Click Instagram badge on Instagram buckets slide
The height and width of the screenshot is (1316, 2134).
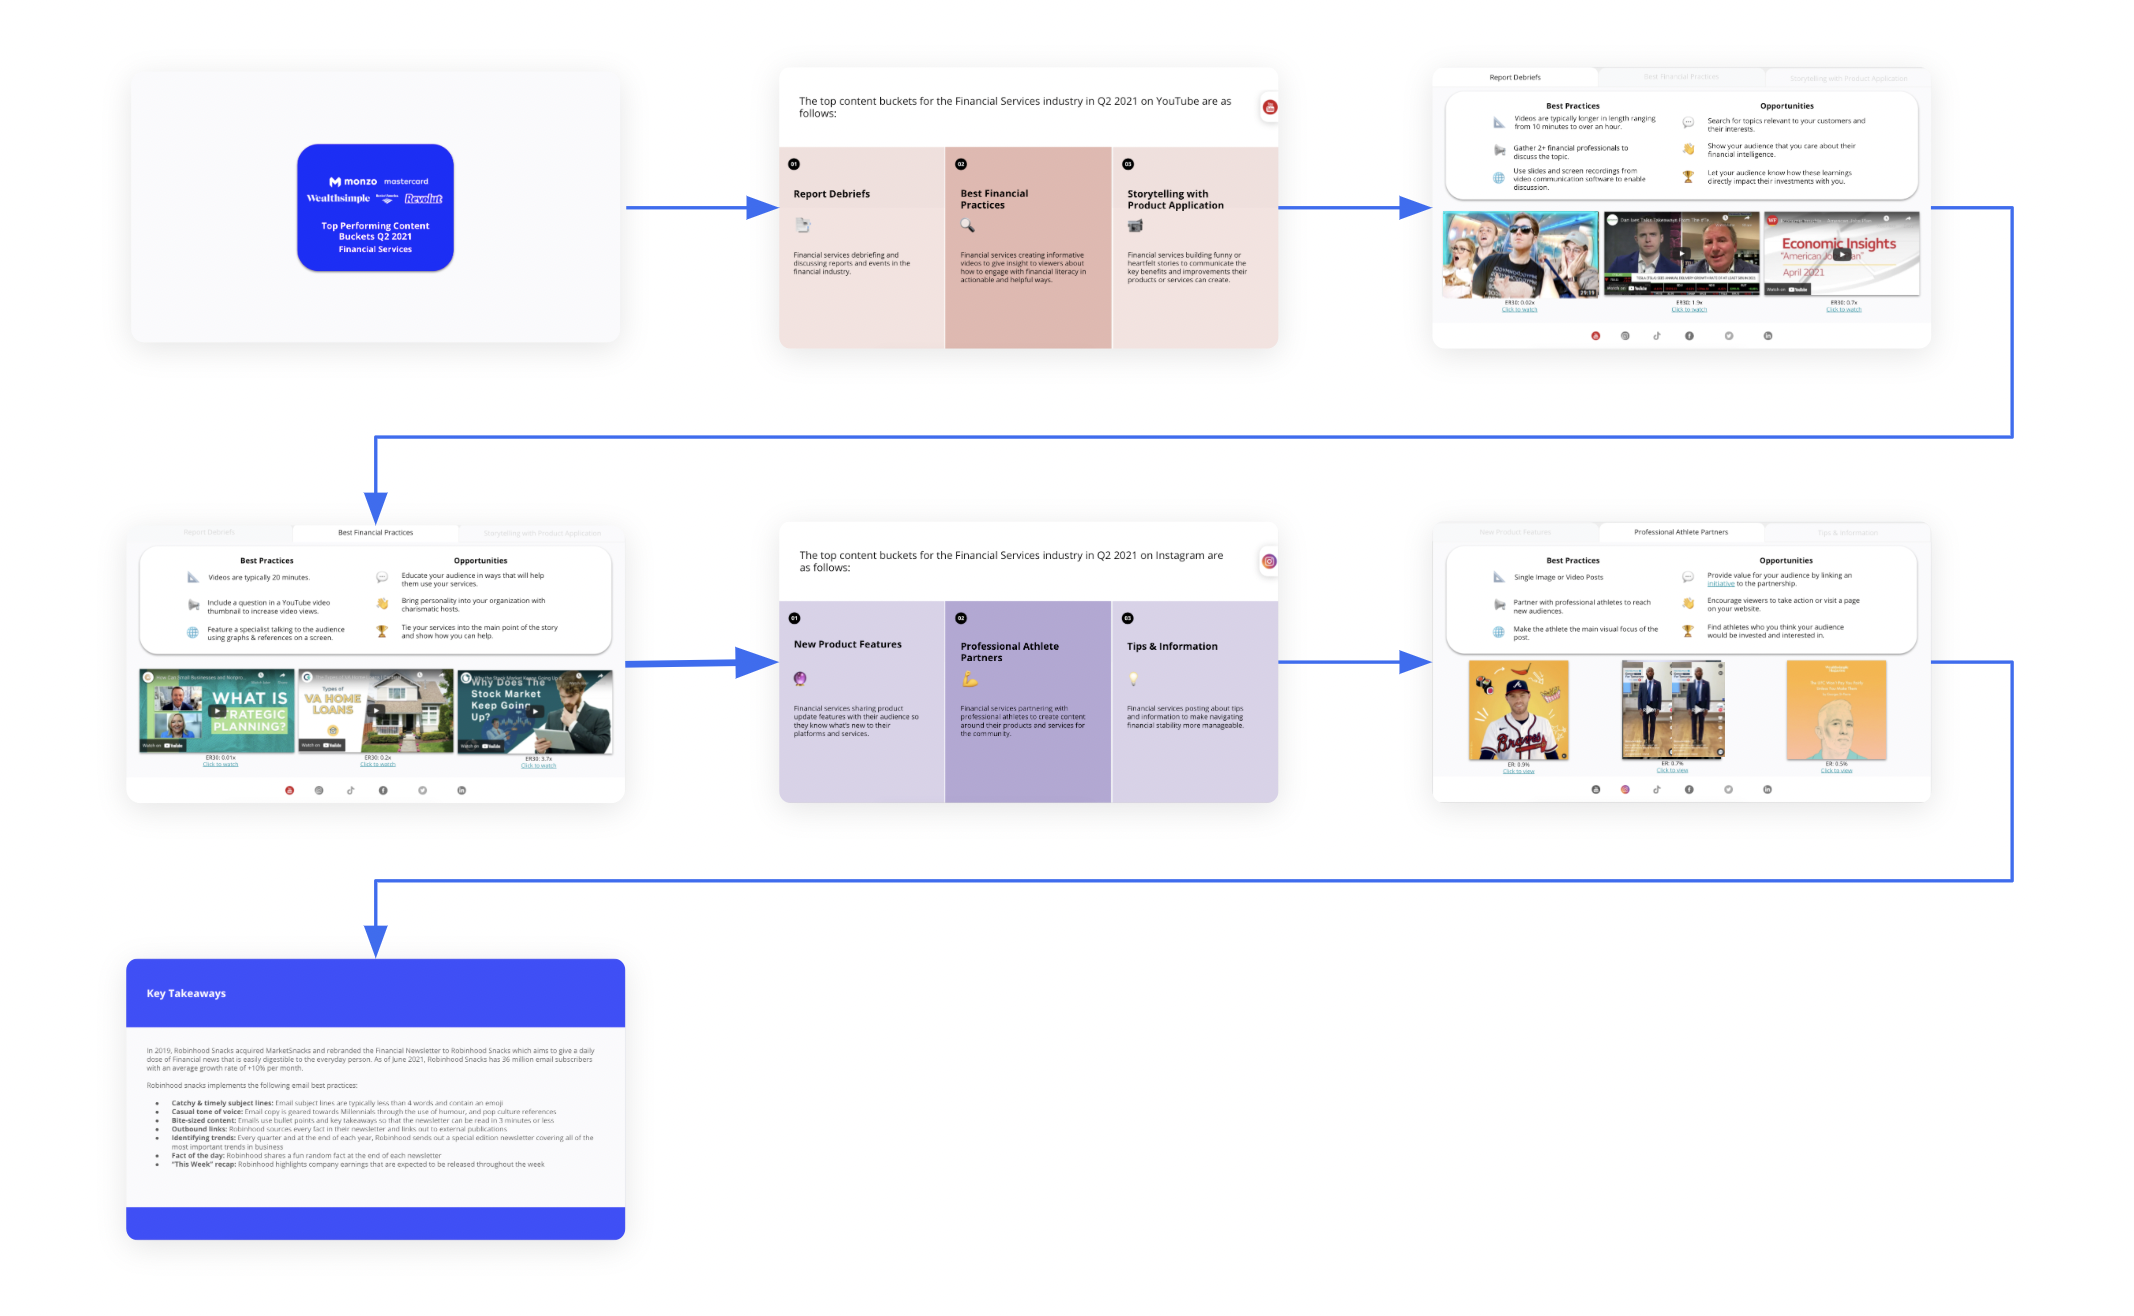[x=1269, y=562]
